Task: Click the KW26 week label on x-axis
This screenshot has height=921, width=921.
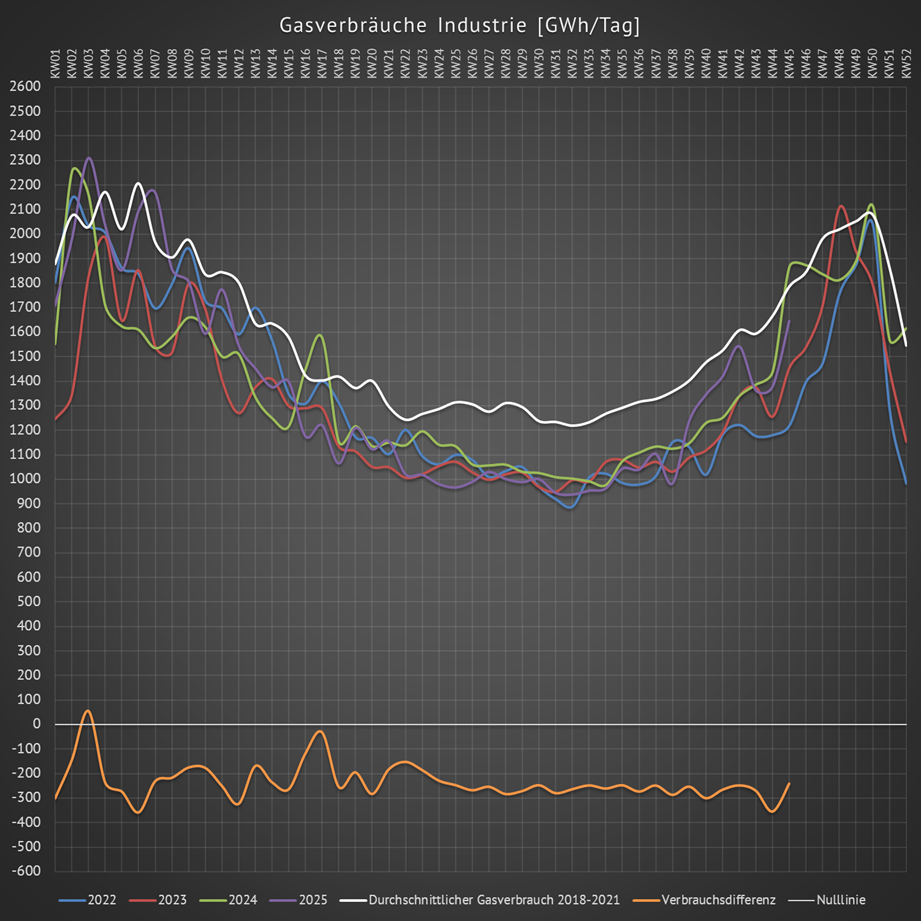Action: tap(472, 62)
